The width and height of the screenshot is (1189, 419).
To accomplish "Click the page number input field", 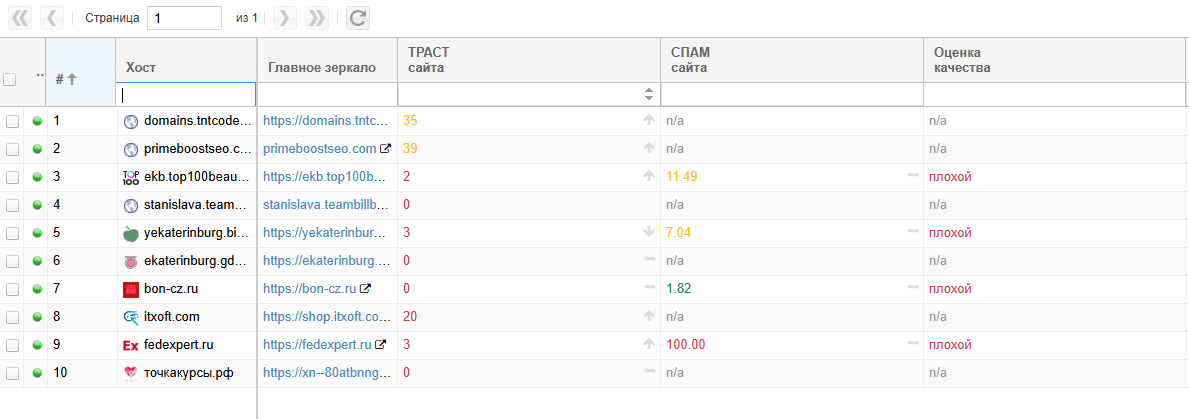I will (x=184, y=18).
